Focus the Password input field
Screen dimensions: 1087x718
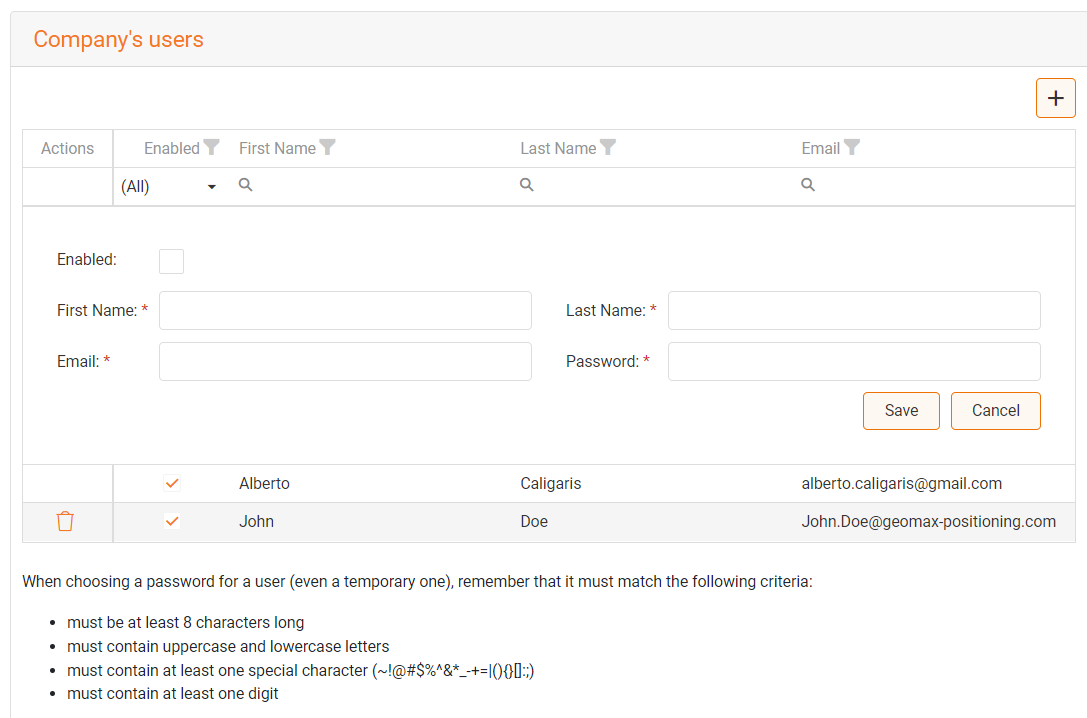pyautogui.click(x=854, y=362)
